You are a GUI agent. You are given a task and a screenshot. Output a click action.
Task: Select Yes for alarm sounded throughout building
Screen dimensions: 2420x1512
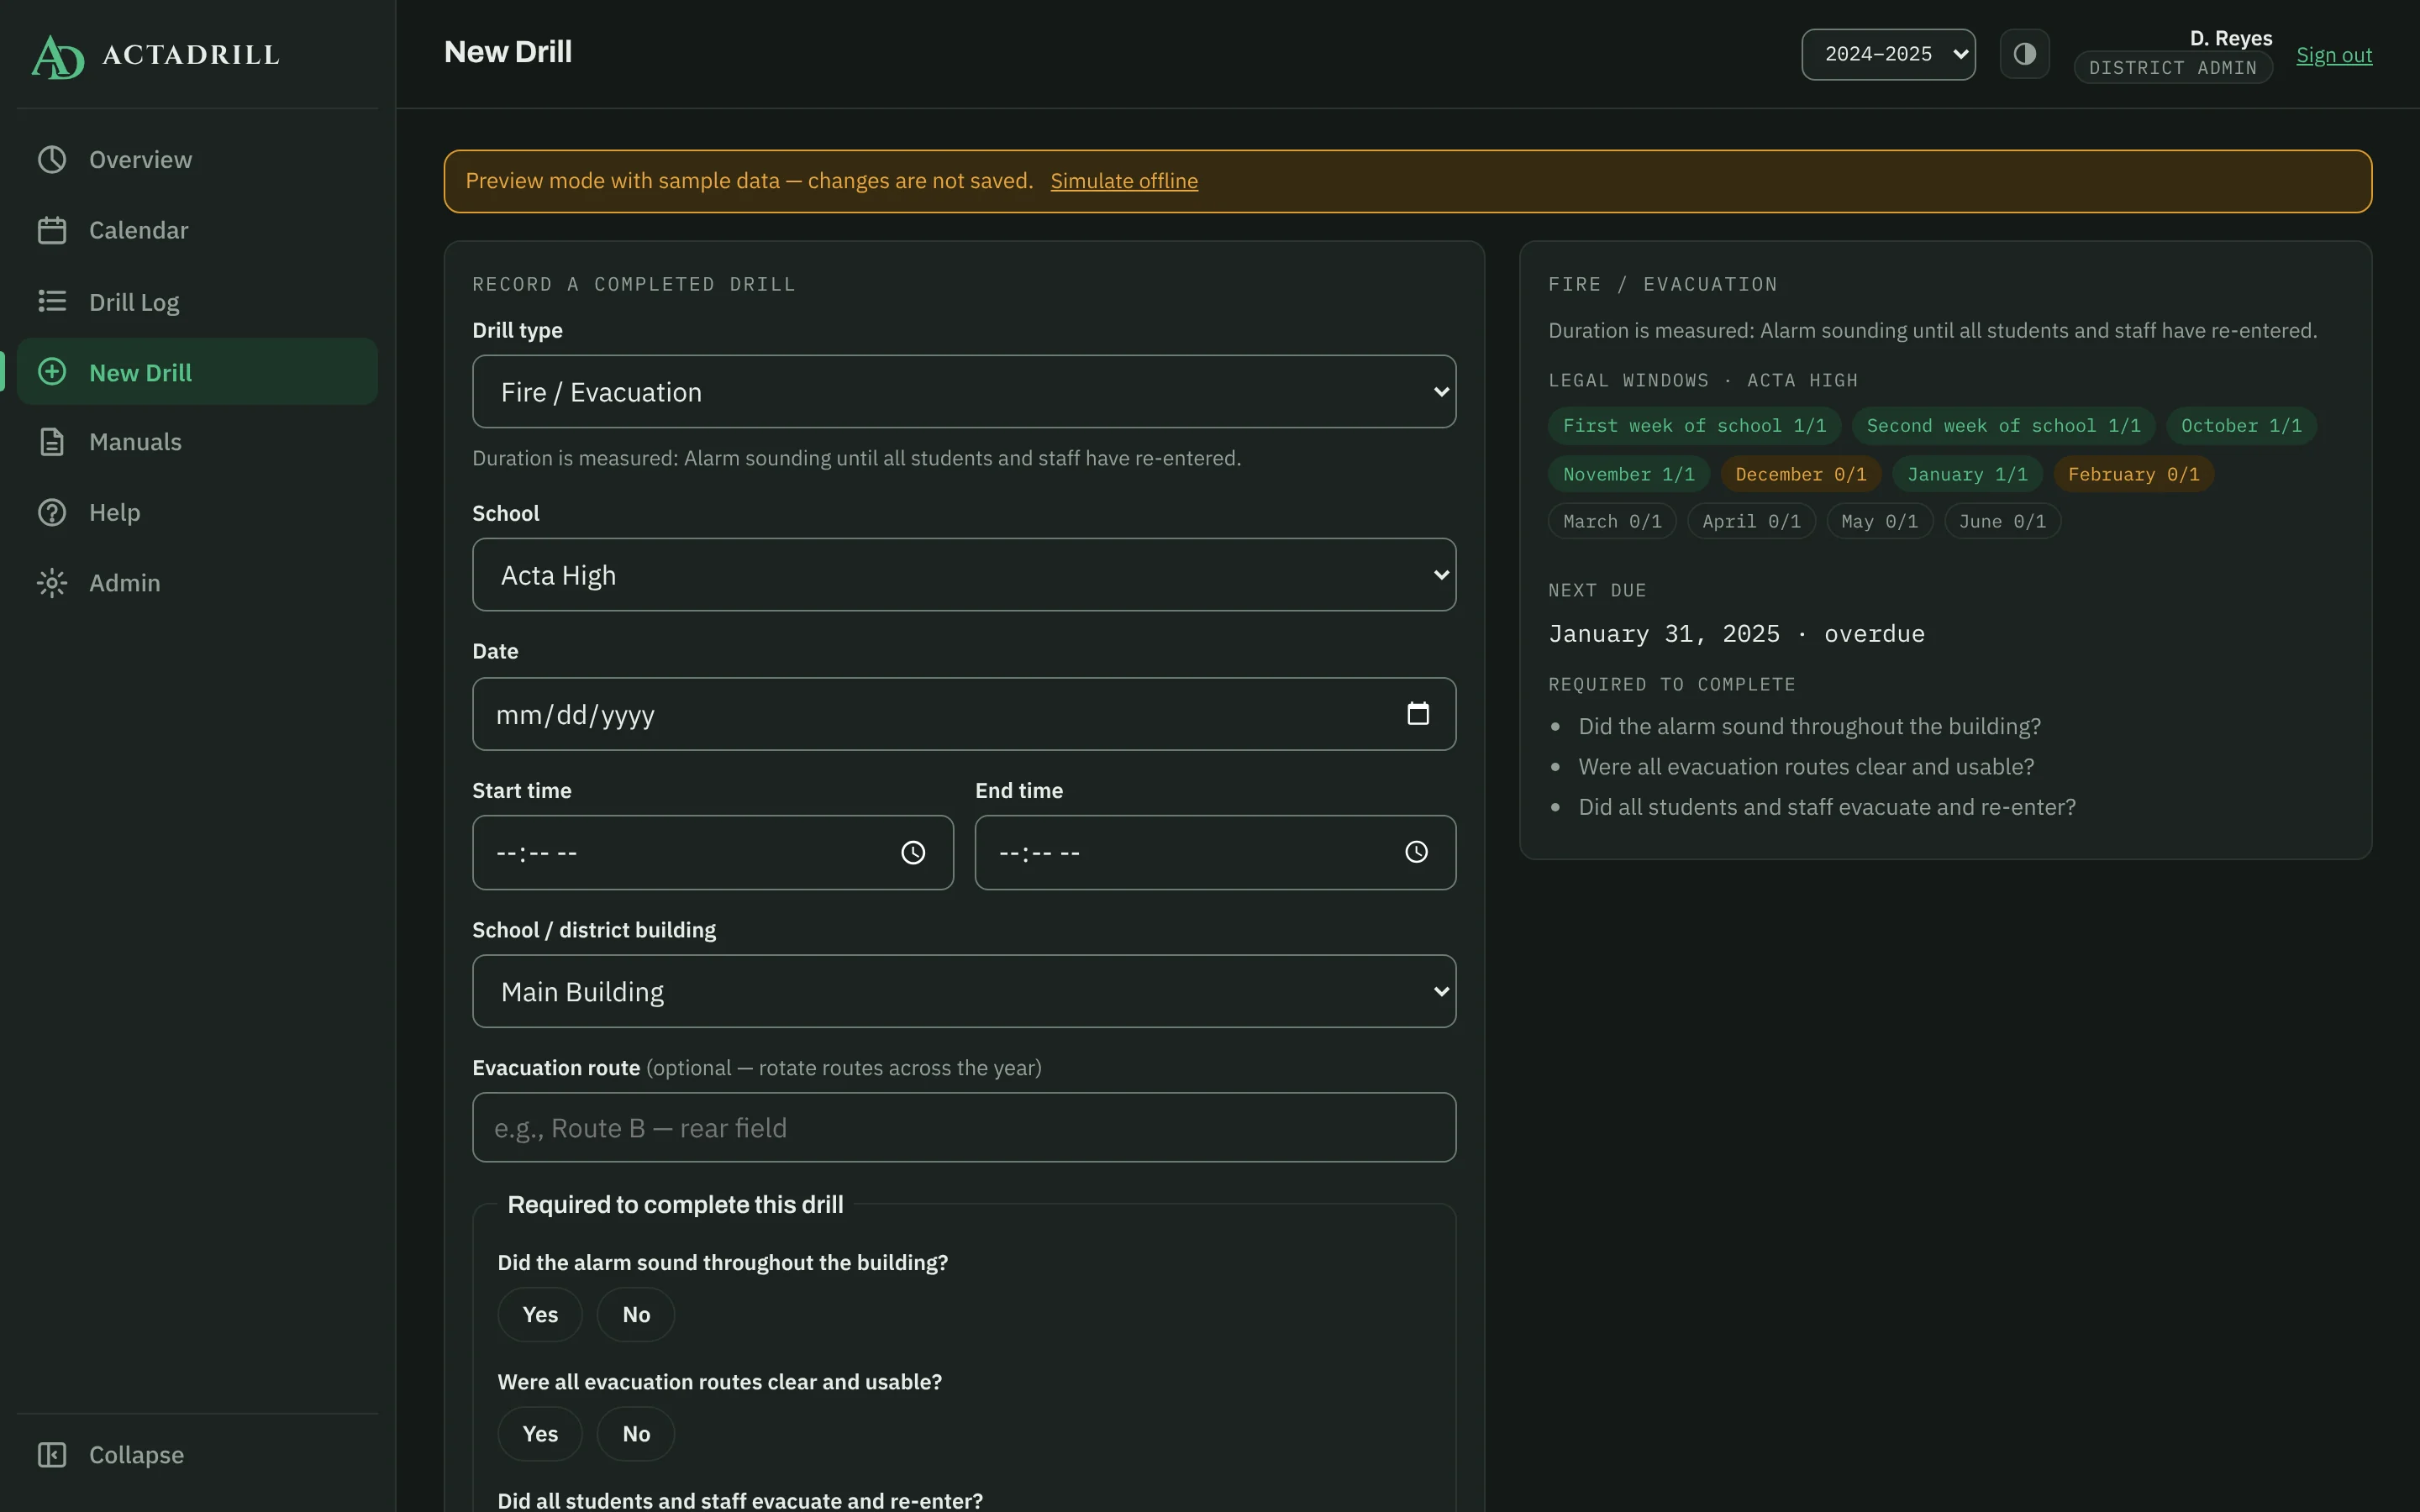point(540,1314)
